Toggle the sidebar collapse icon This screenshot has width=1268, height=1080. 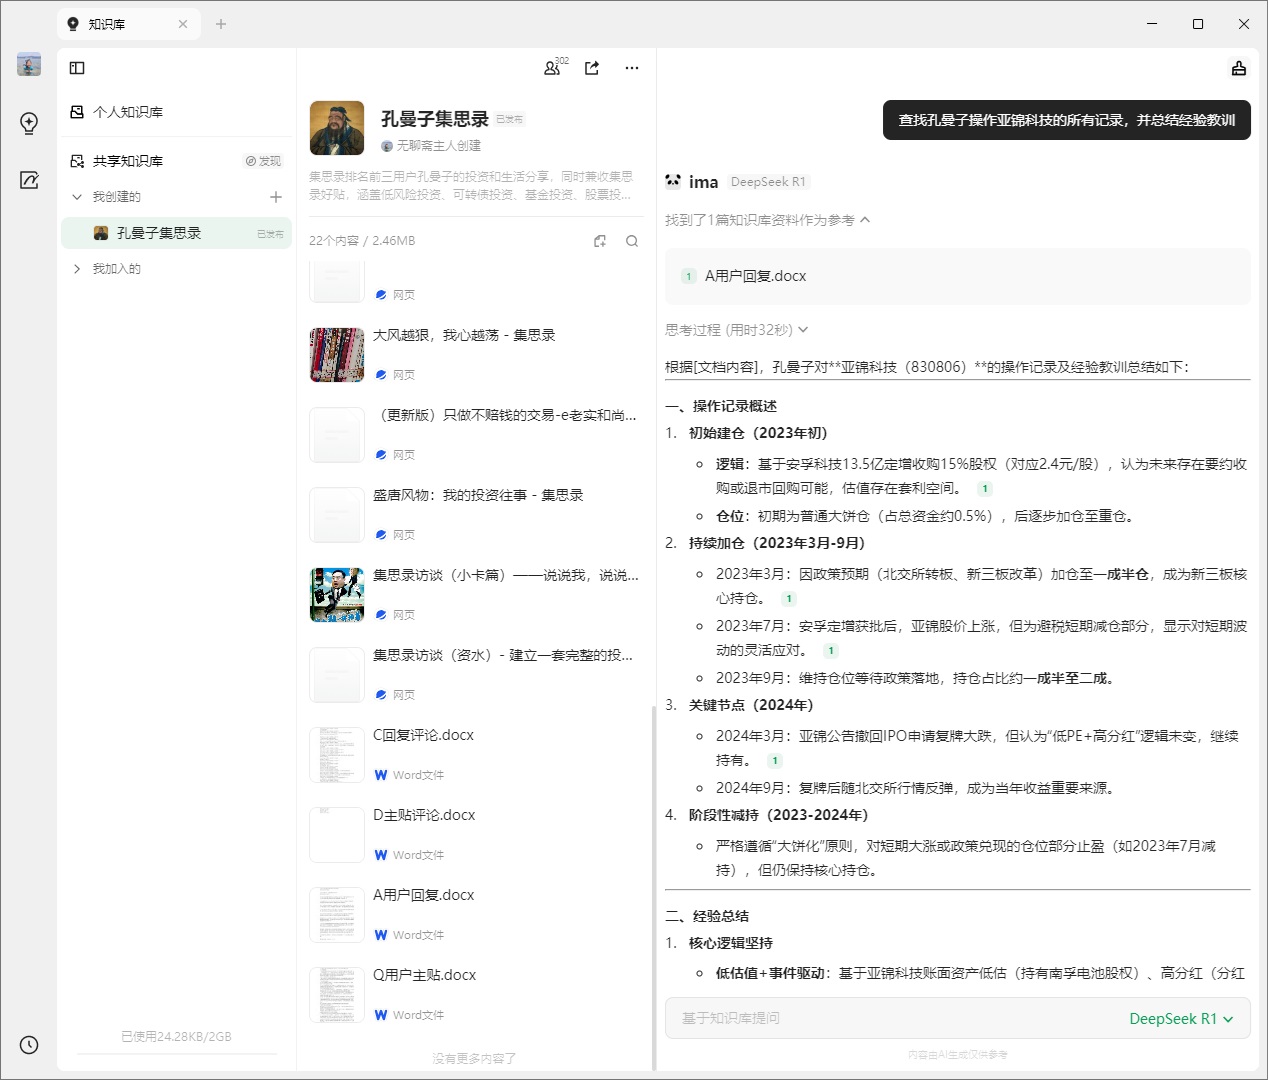tap(77, 68)
